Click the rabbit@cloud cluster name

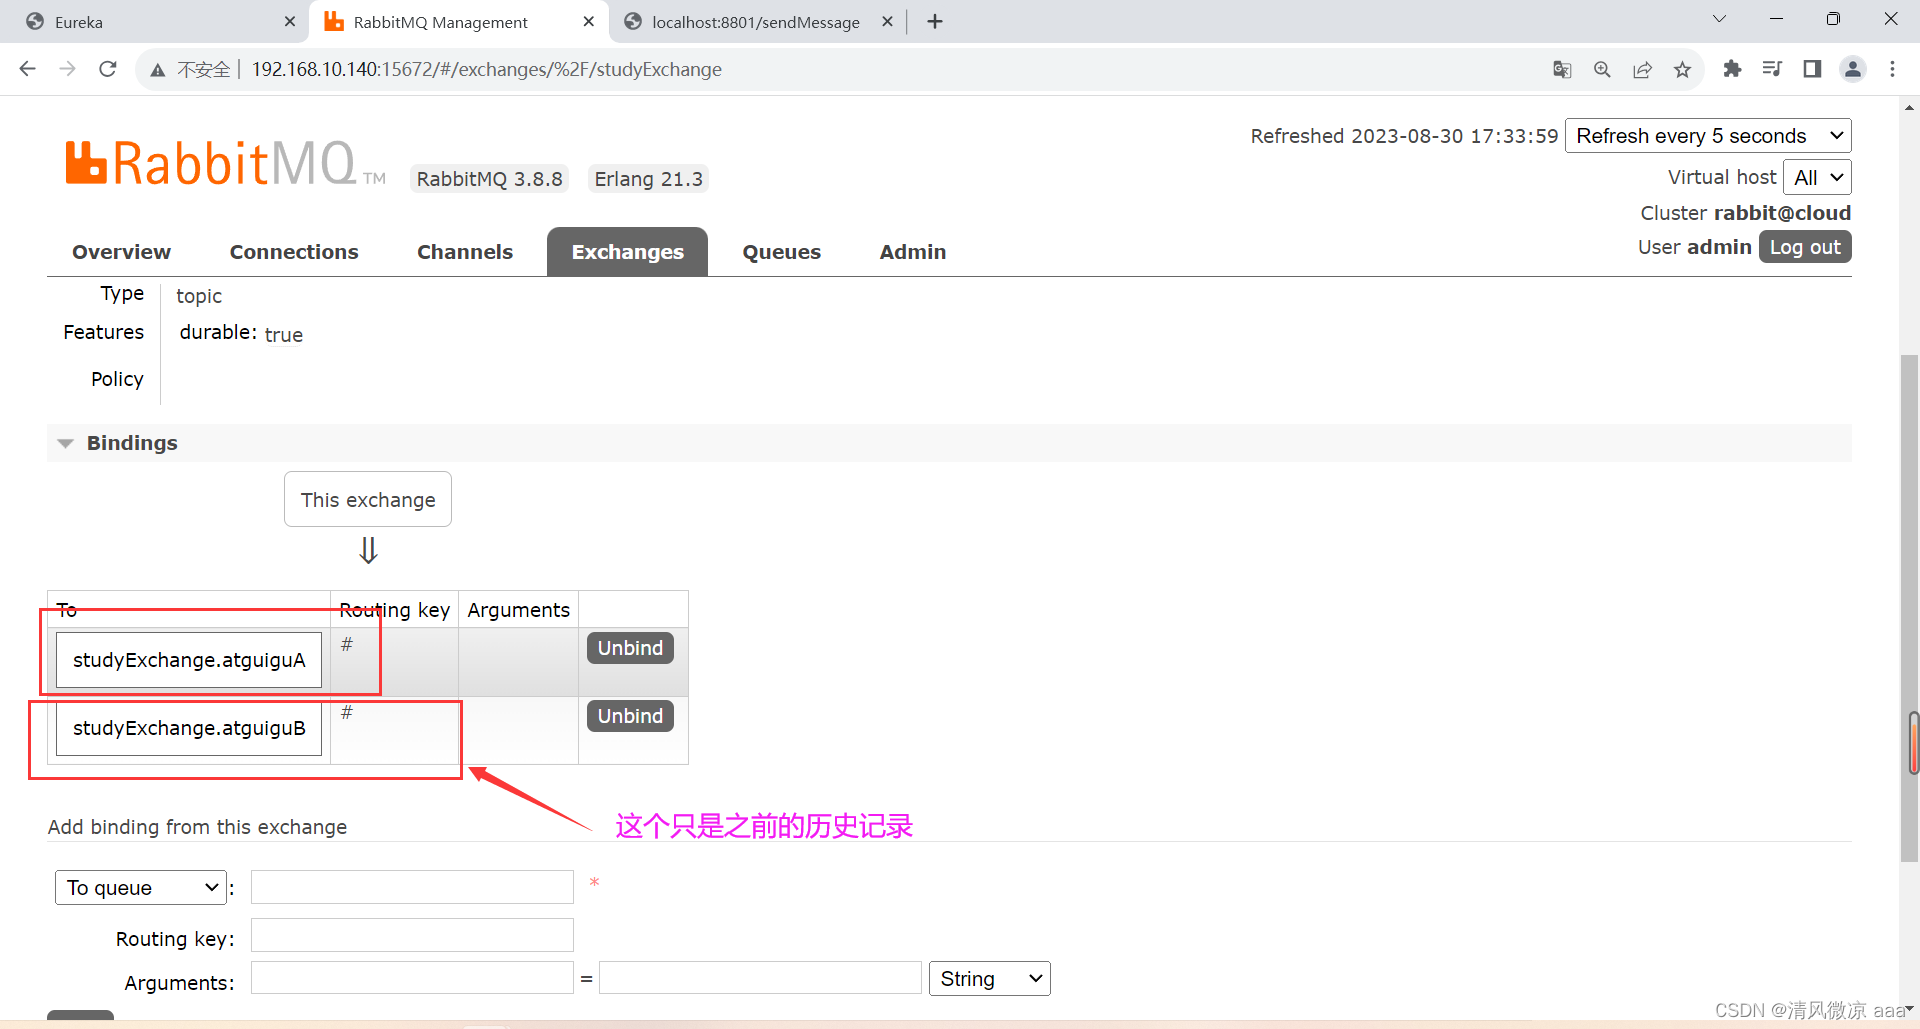coord(1782,213)
